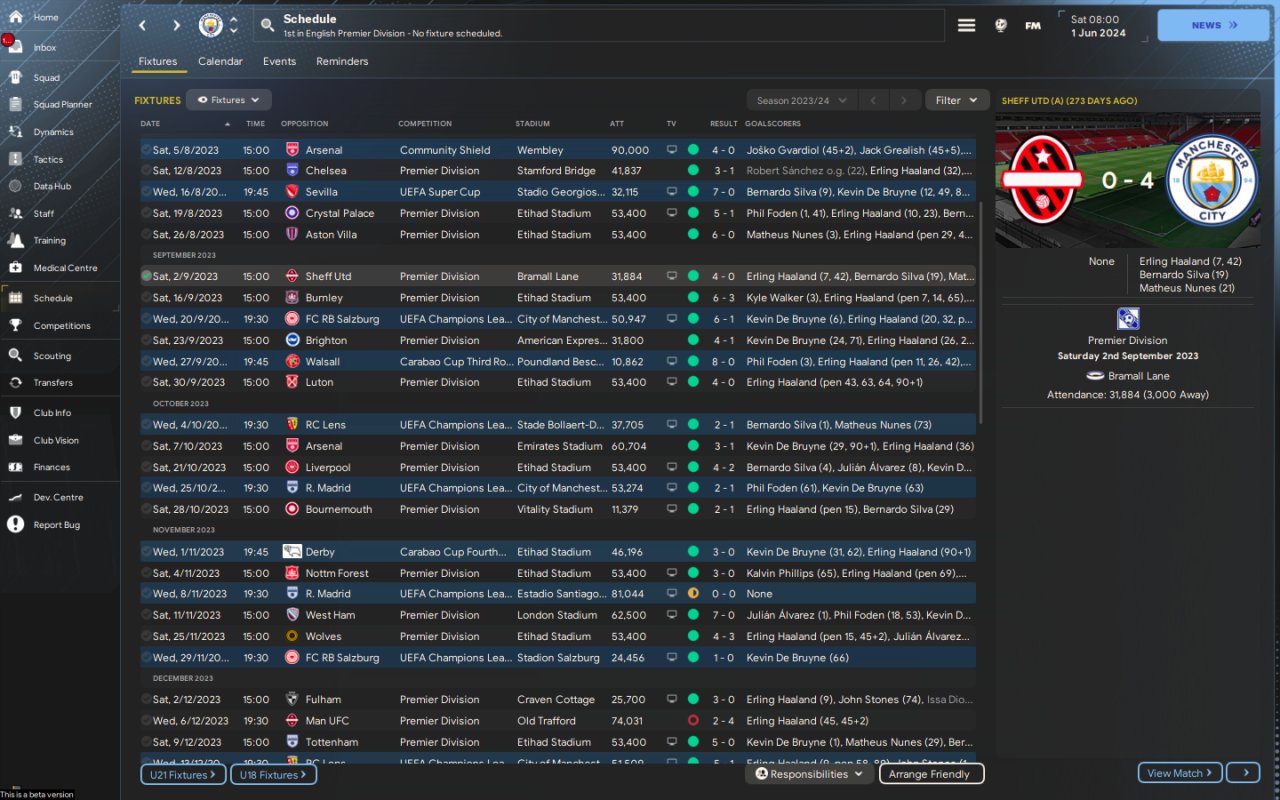Switch to the Reminders tab
The image size is (1280, 800).
pos(342,61)
